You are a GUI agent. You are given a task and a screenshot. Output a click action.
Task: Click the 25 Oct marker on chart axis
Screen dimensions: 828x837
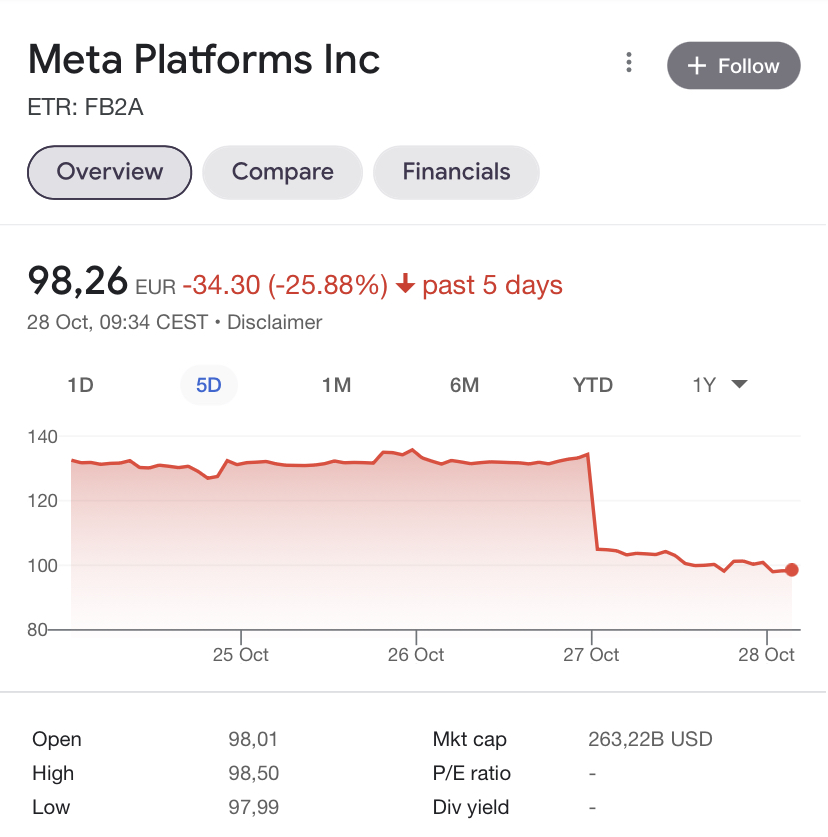(240, 654)
